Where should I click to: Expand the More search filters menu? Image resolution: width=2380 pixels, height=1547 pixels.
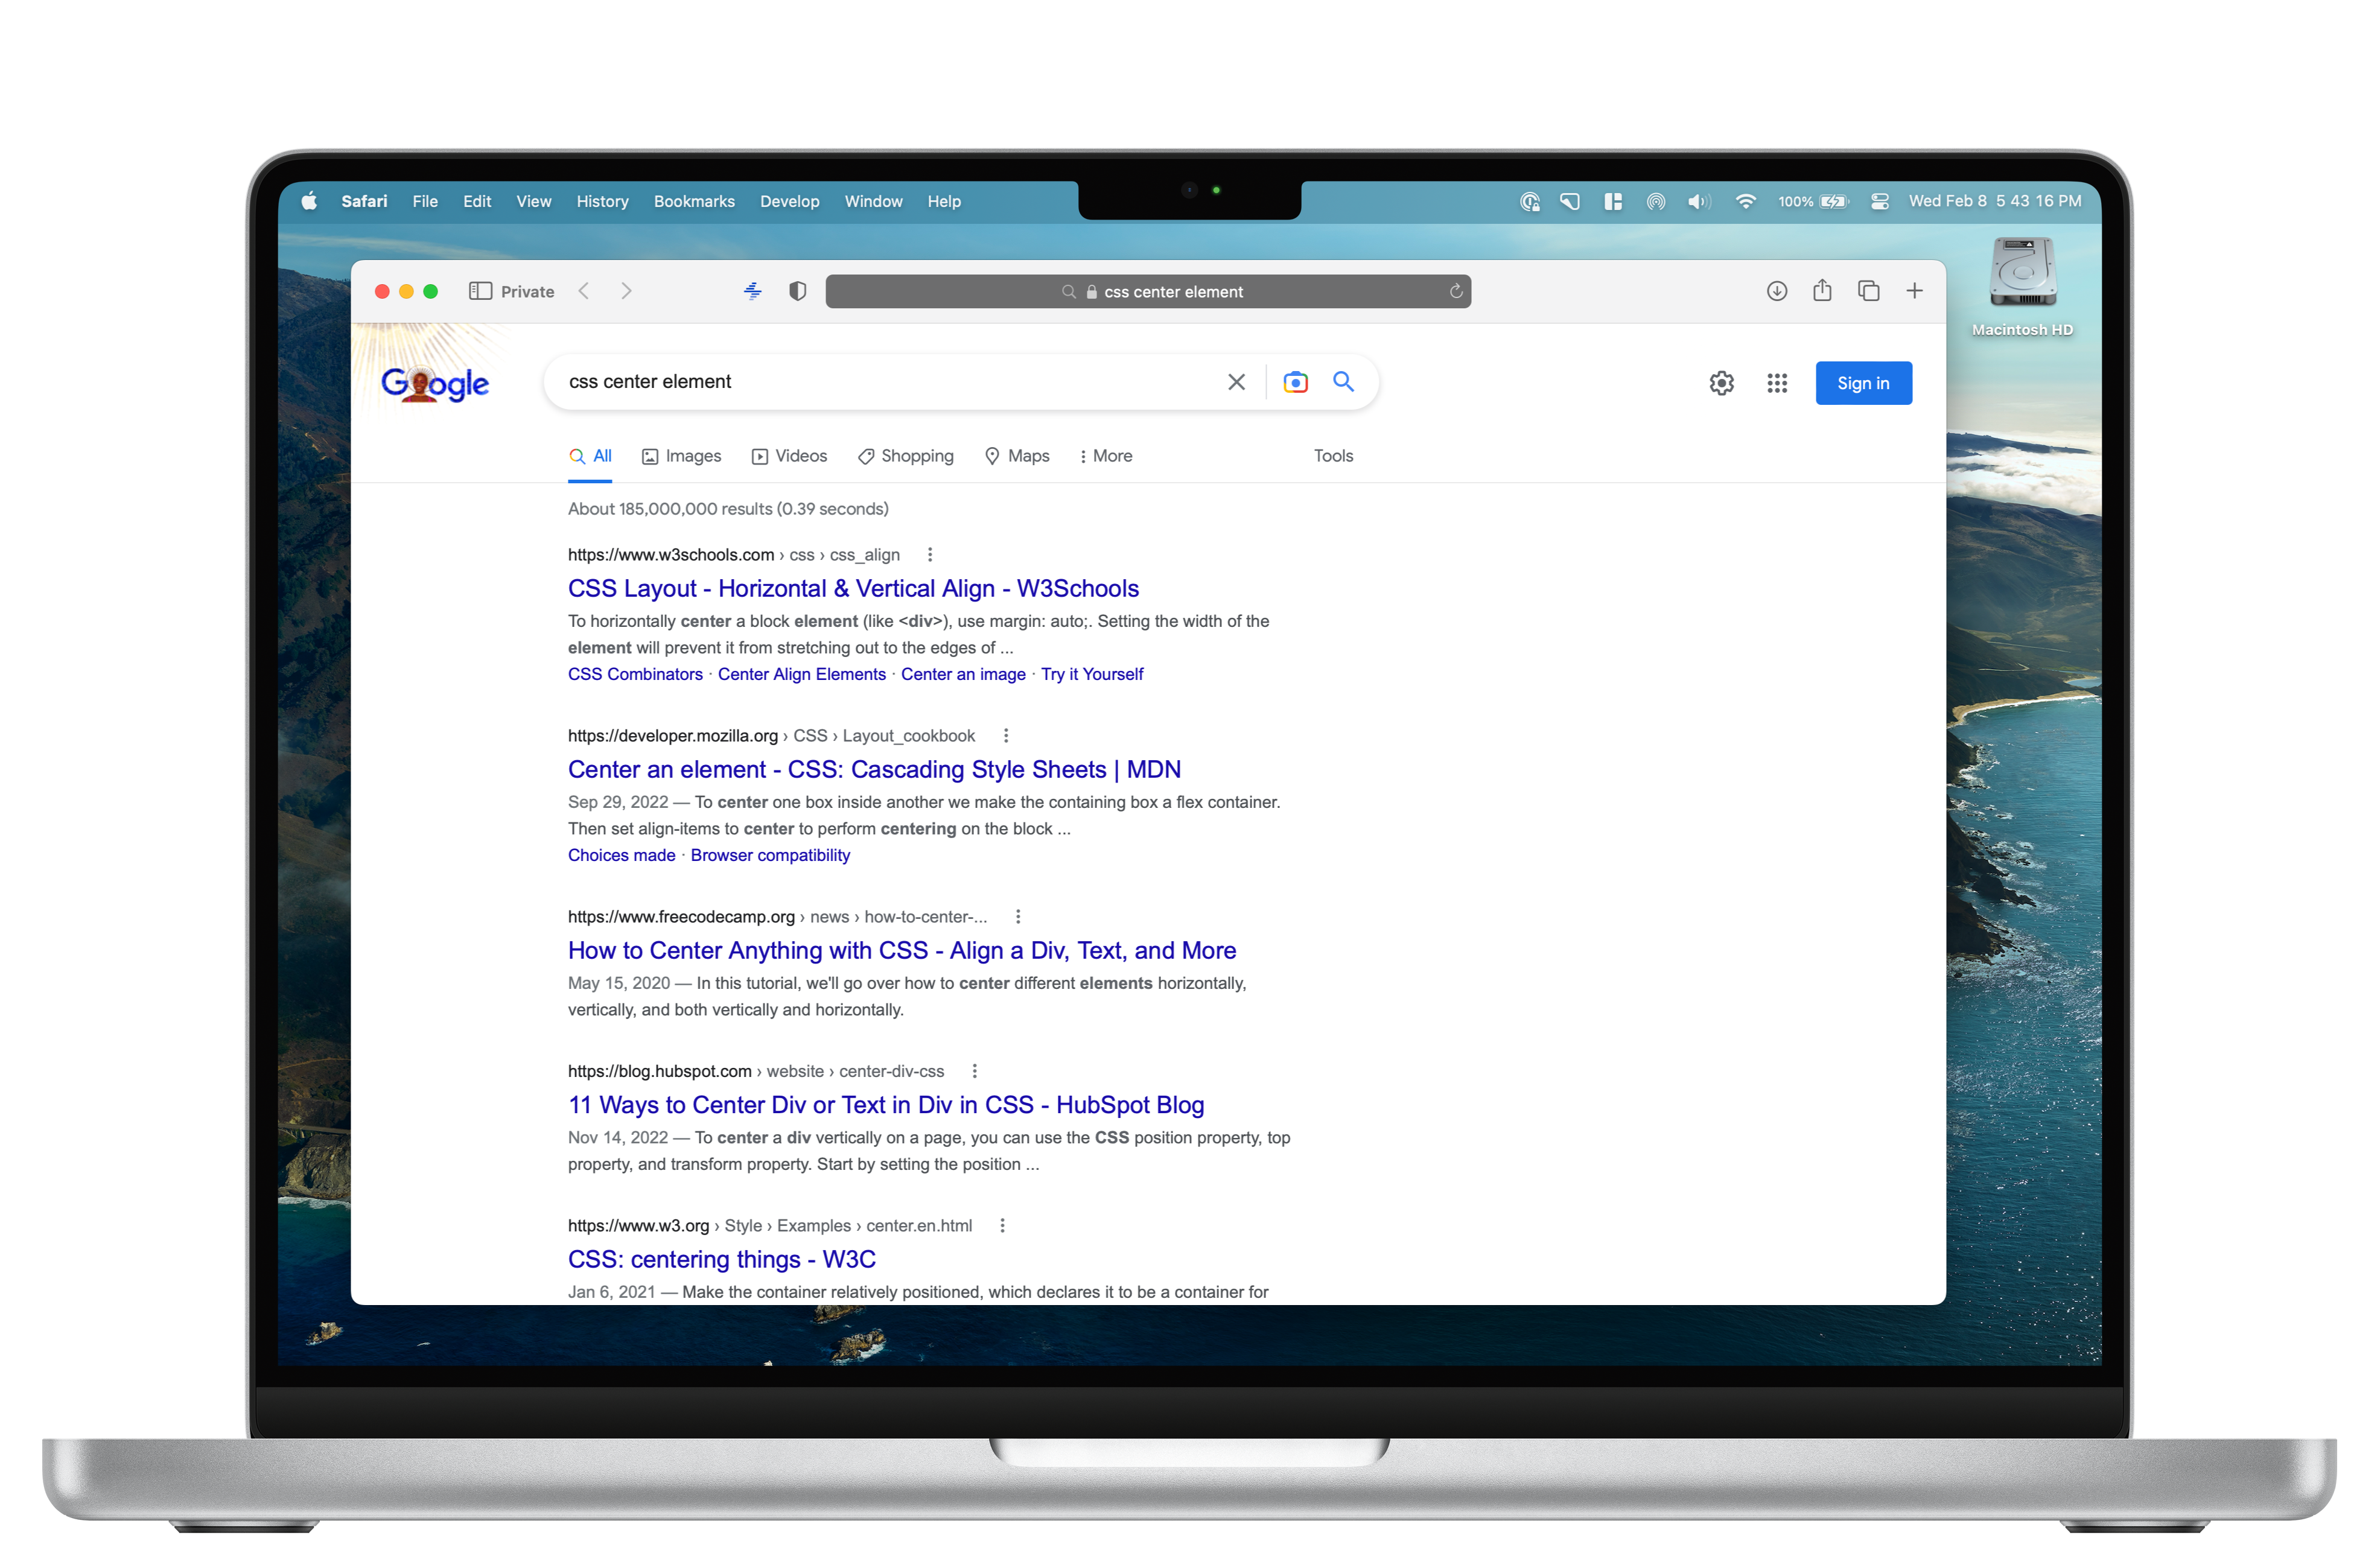point(1105,456)
